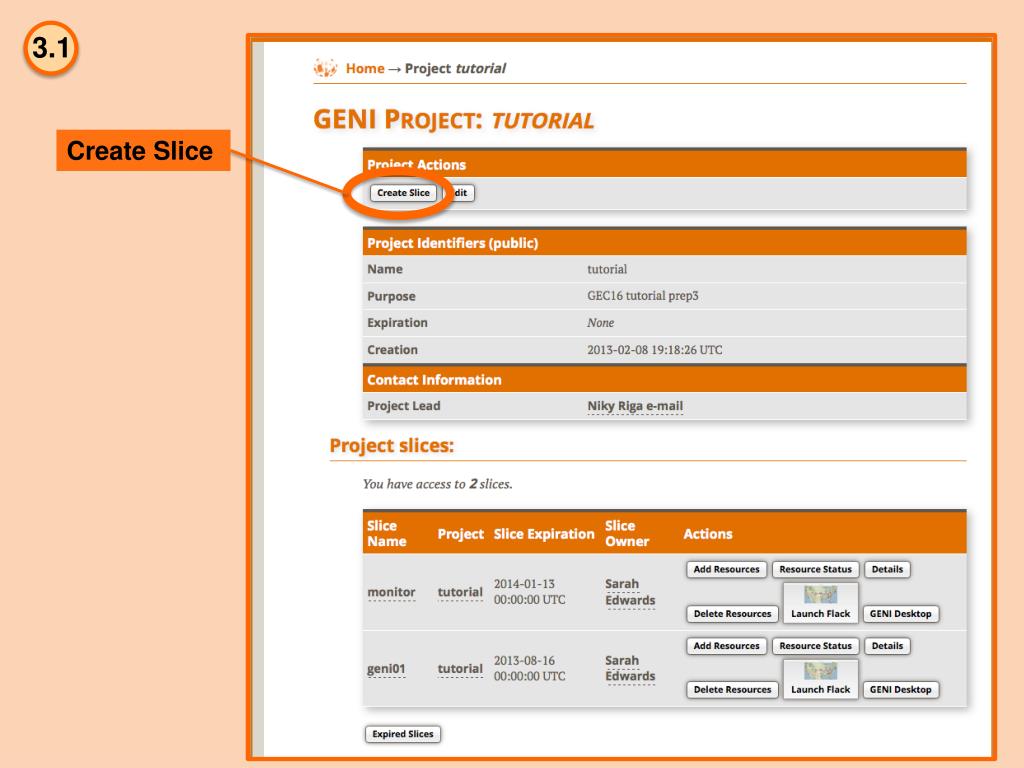Viewport: 1024px width, 768px height.
Task: Click the GENI logo icon in breadcrumb
Action: pyautogui.click(x=325, y=68)
